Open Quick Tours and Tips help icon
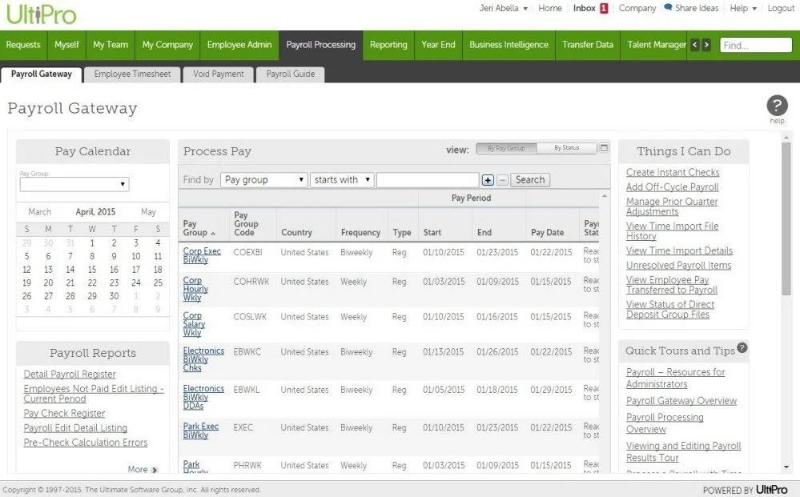 pos(742,347)
